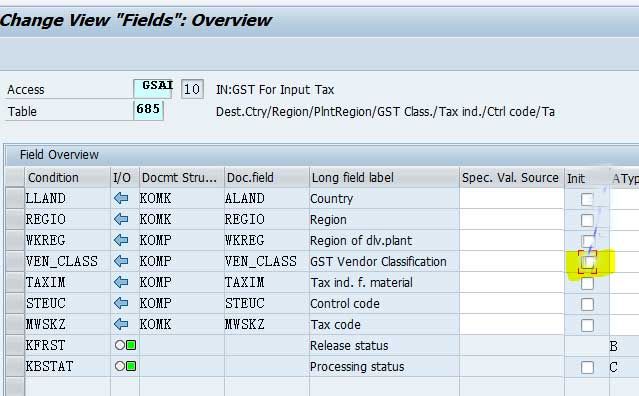
Task: Click the arrow icon in TAXIM row
Action: (121, 282)
